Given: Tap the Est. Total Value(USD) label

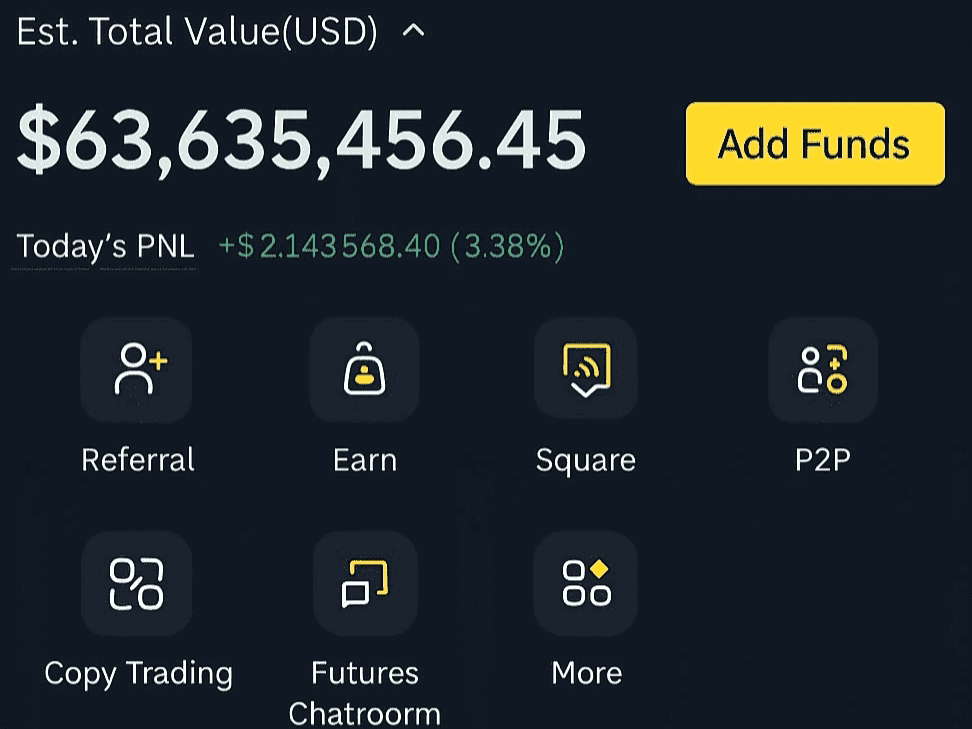Looking at the screenshot, I should (x=197, y=31).
